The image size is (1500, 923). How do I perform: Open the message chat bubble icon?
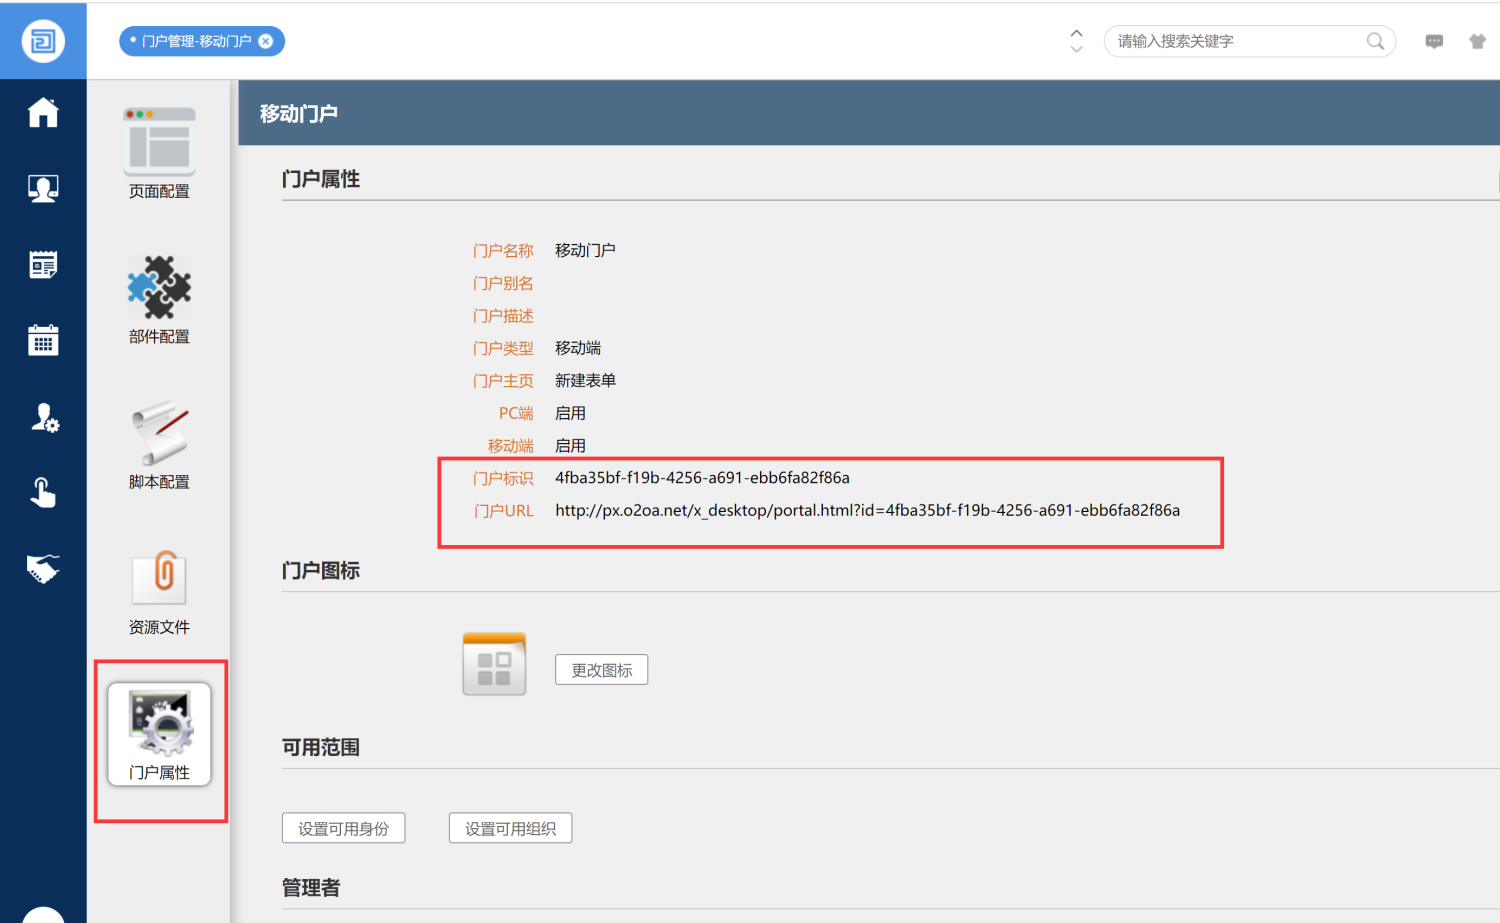pos(1434,41)
